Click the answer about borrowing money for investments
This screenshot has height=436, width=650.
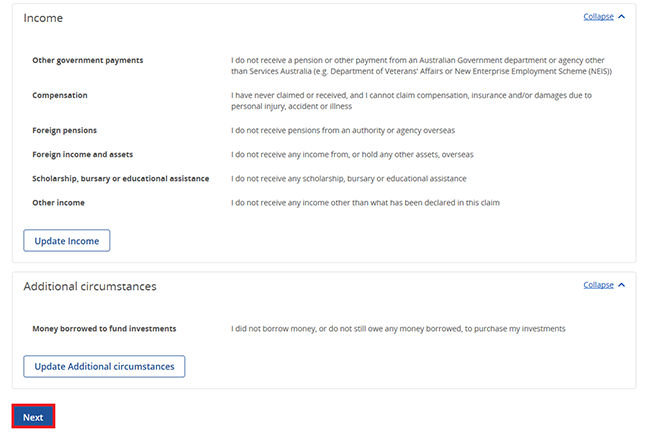click(398, 329)
